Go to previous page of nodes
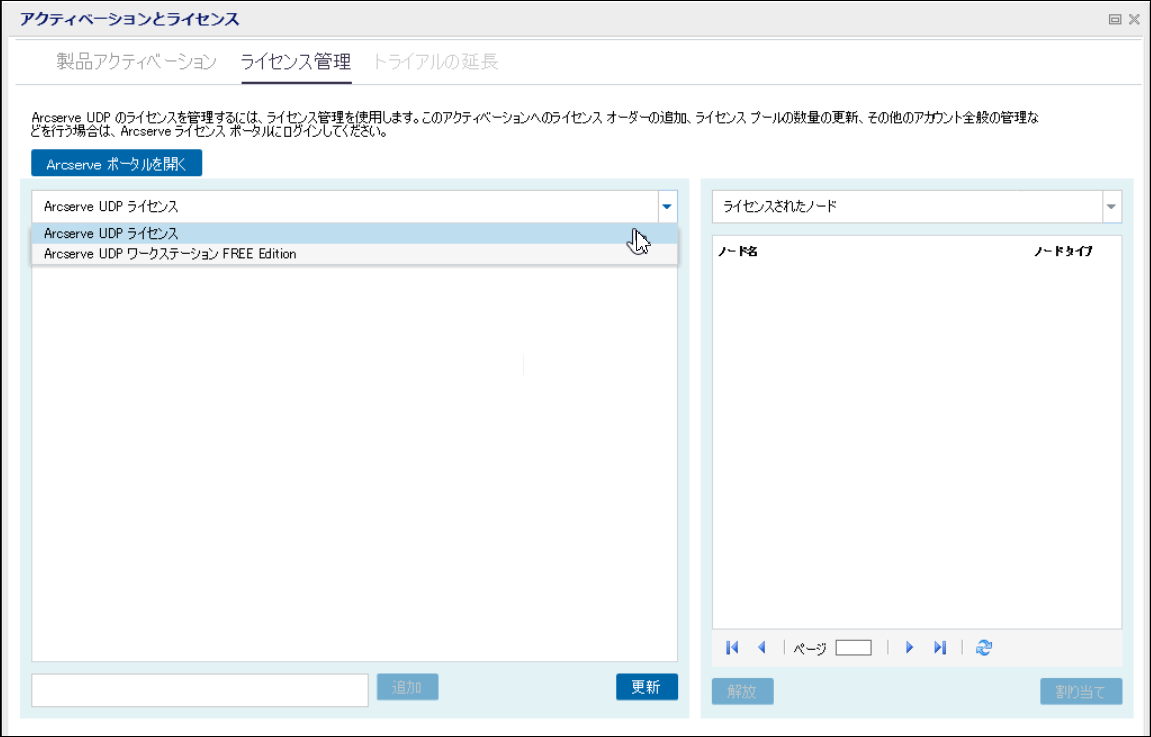Viewport: 1151px width, 737px height. pos(762,647)
